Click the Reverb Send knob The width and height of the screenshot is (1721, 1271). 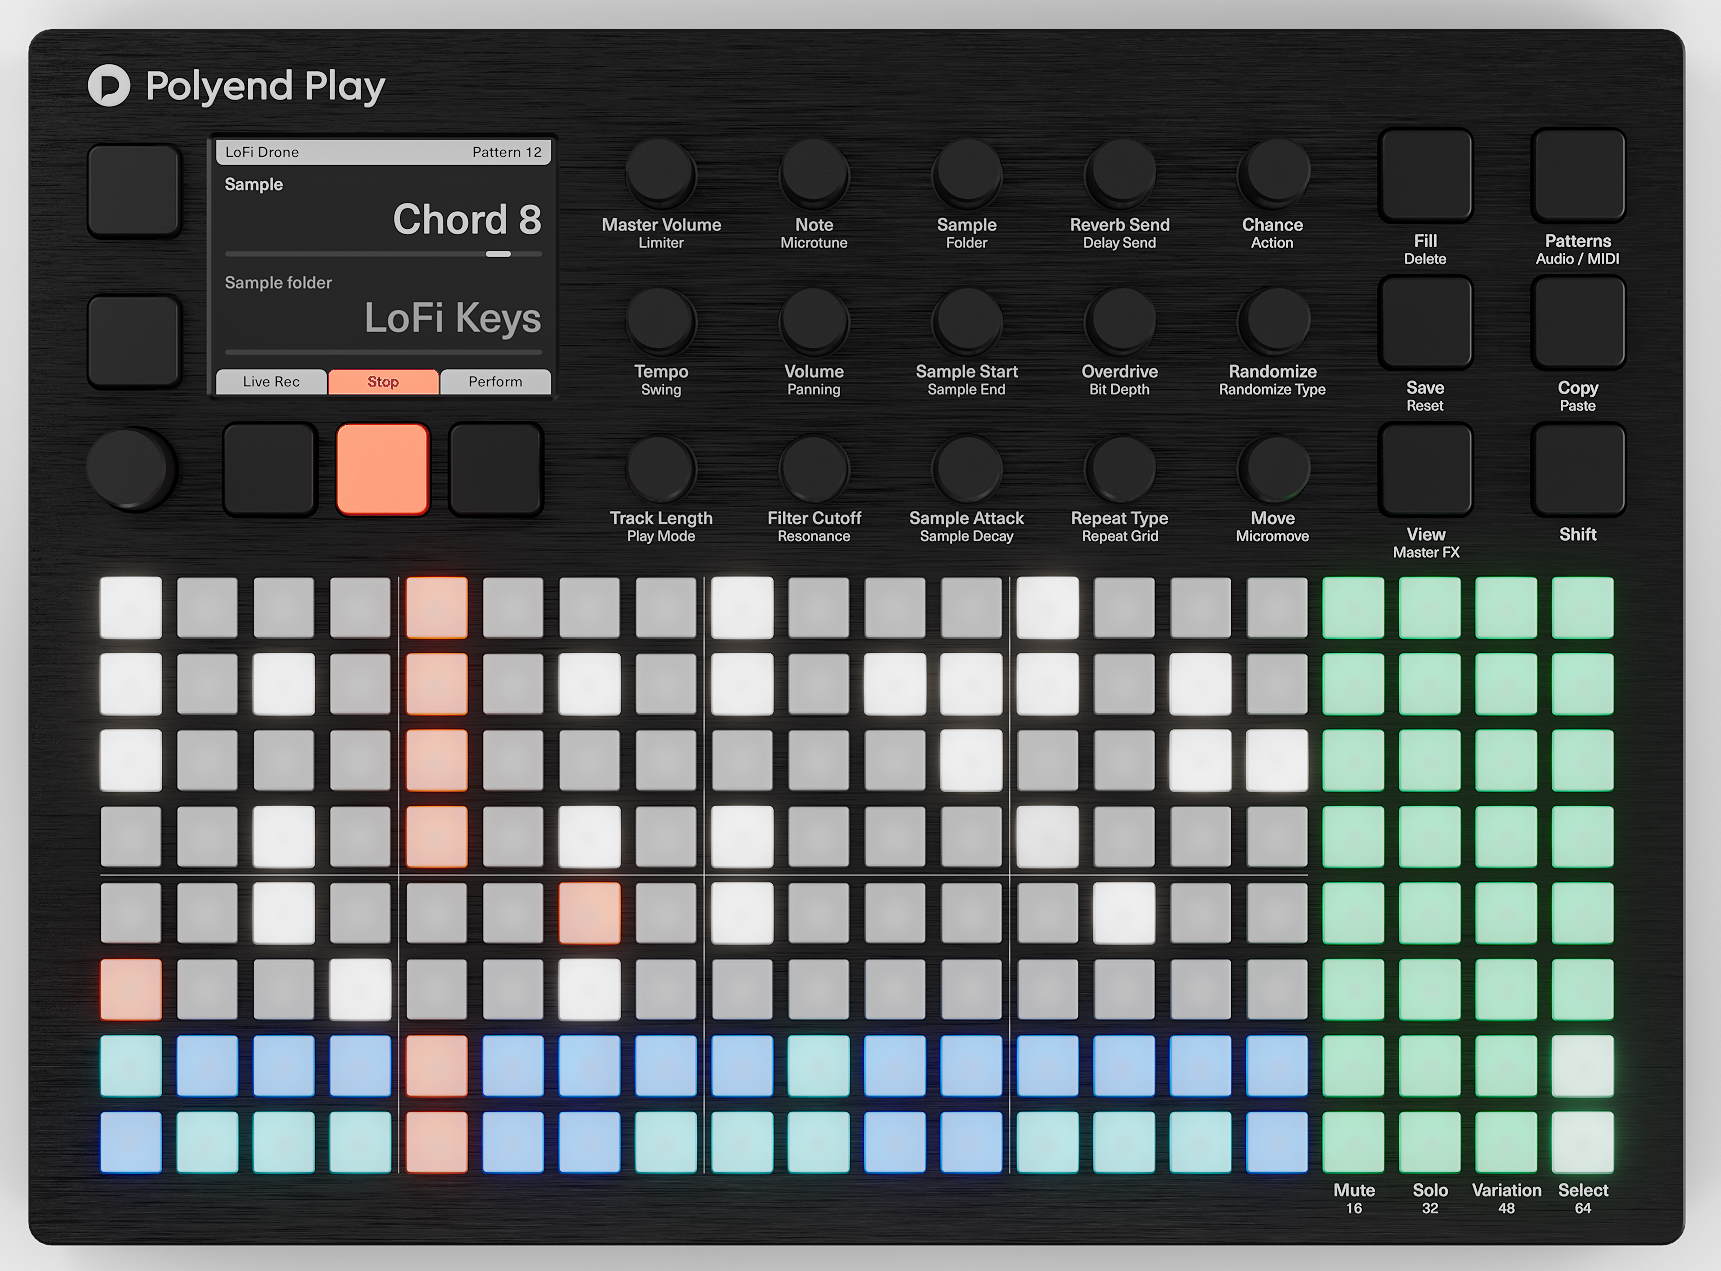tap(1119, 173)
